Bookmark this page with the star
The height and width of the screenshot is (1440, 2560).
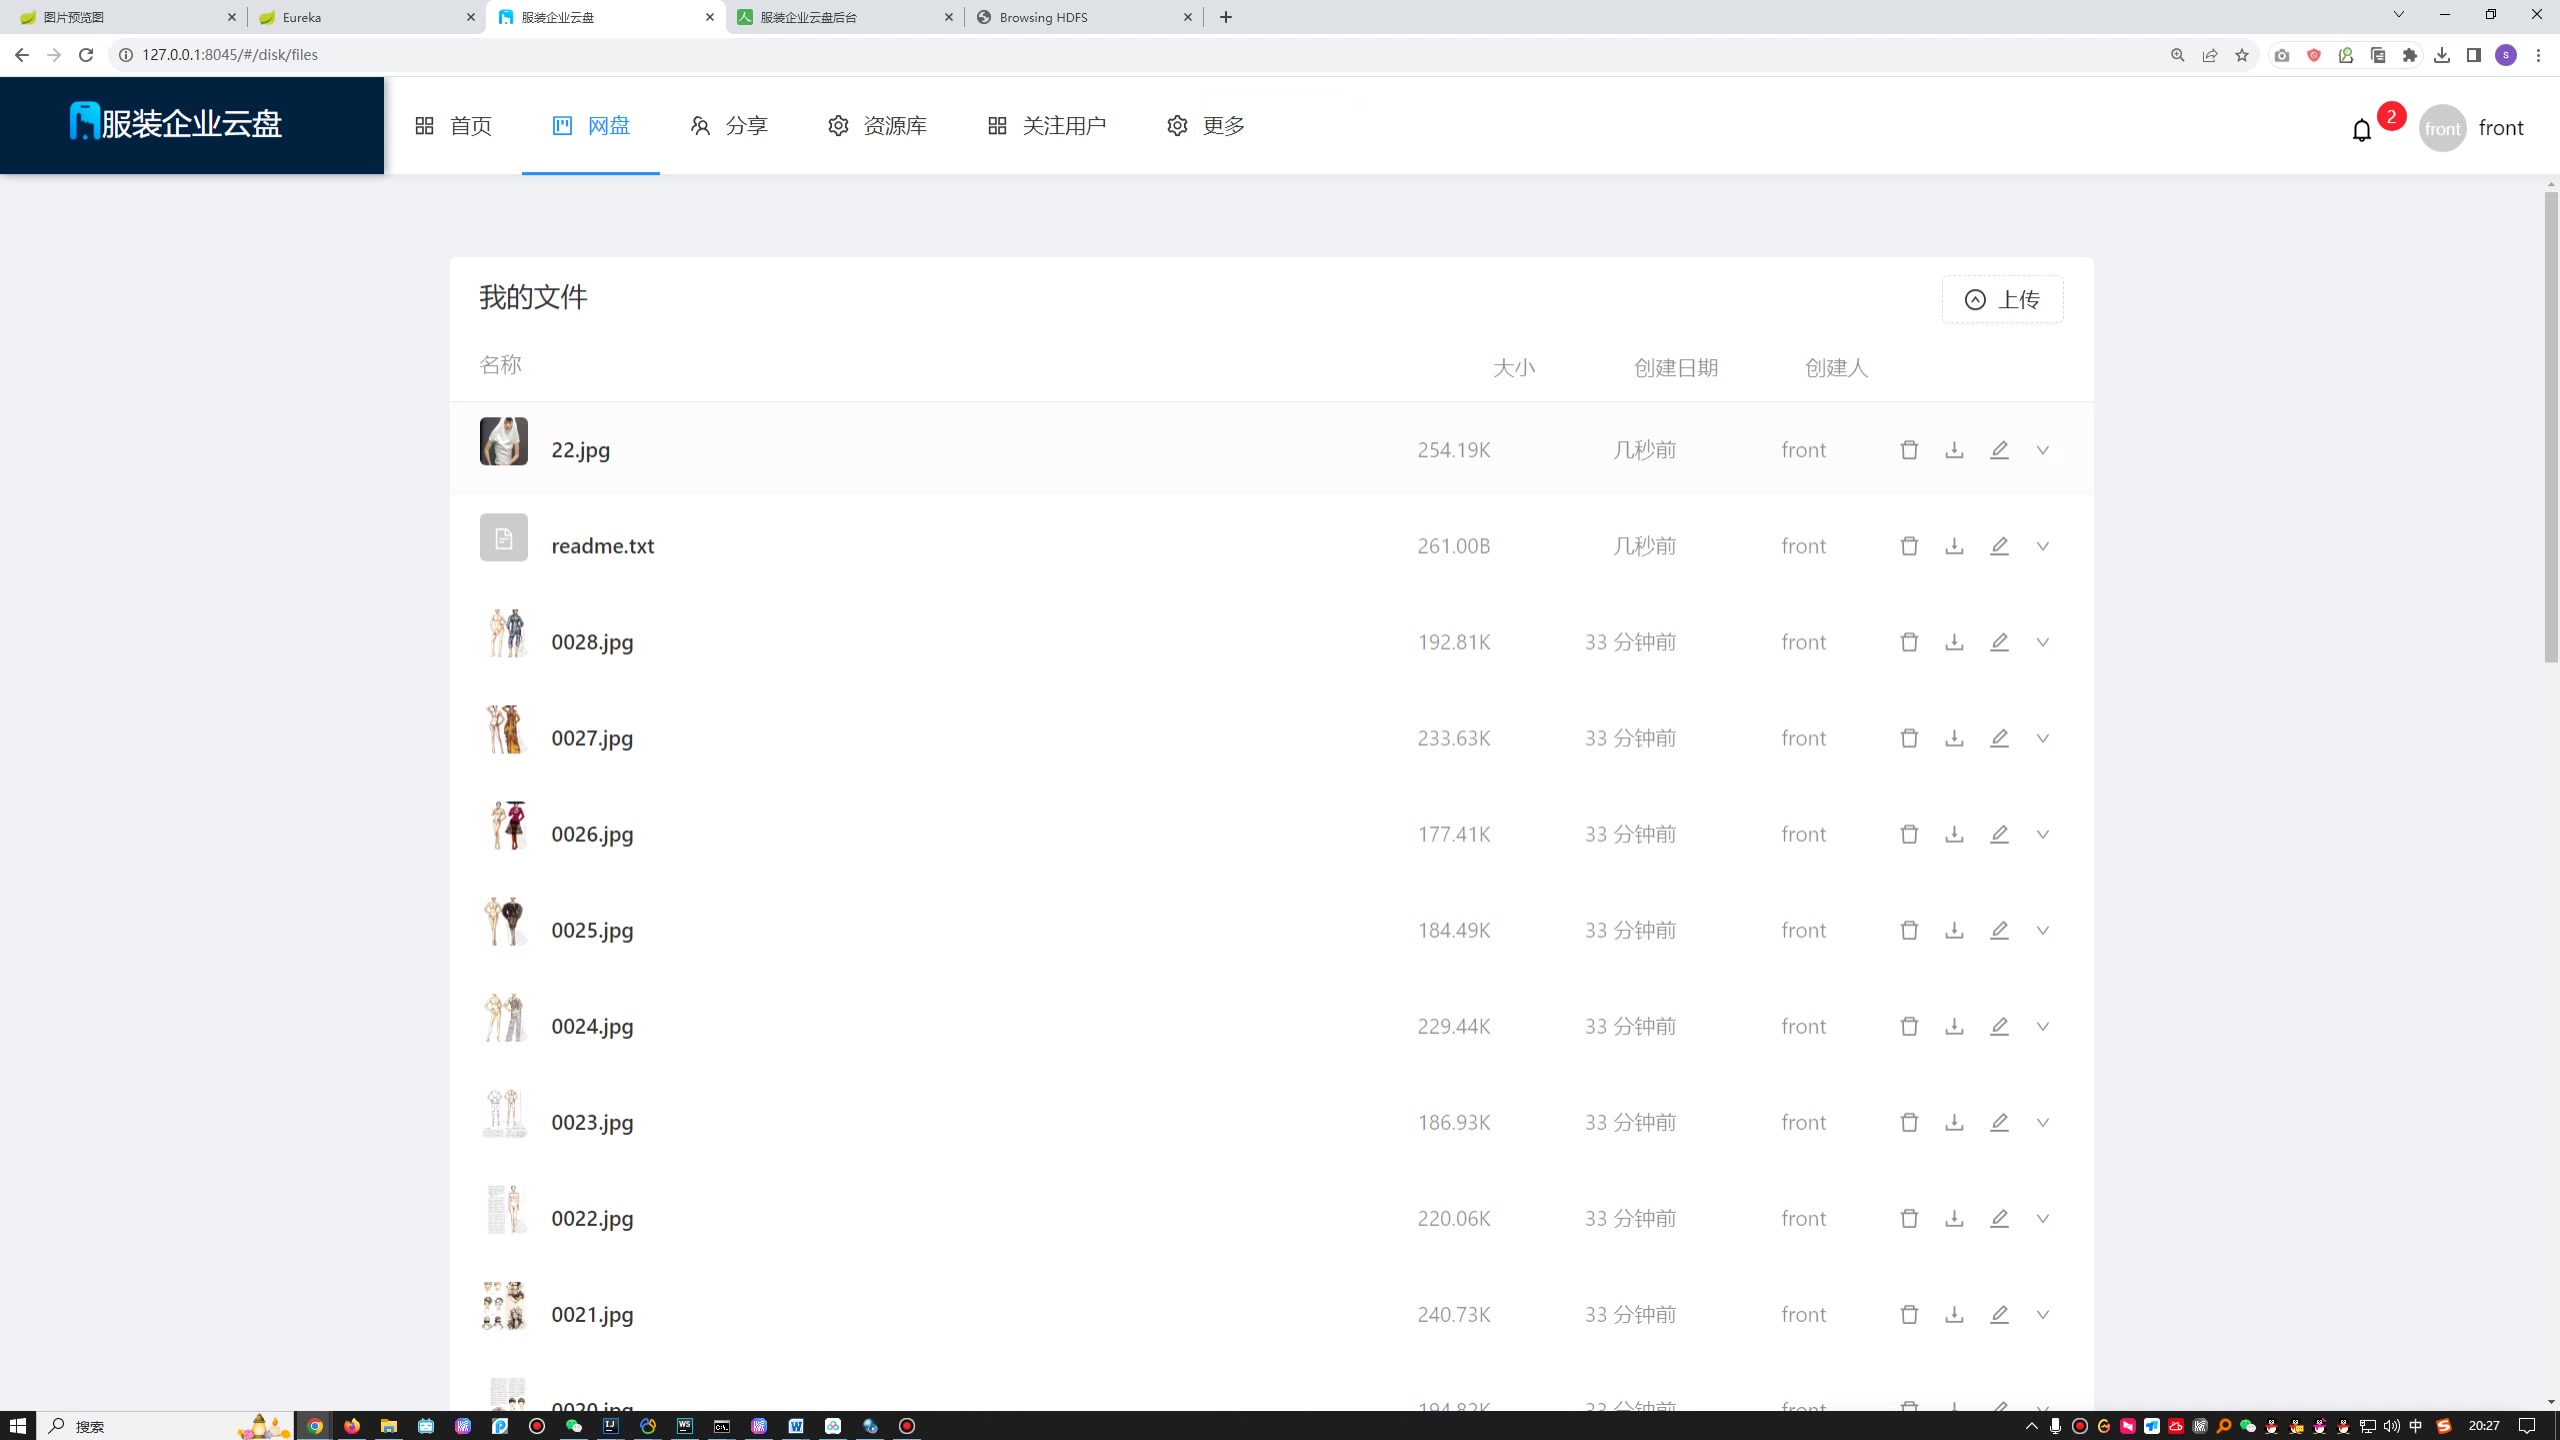(x=2242, y=55)
